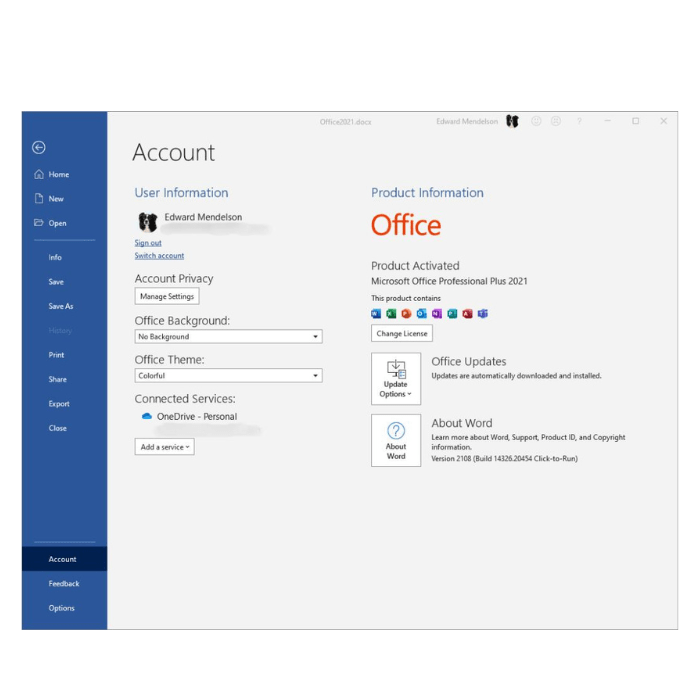Click the Microsoft Office Professional Plus 2021 text
This screenshot has width=700, height=700.
point(449,281)
